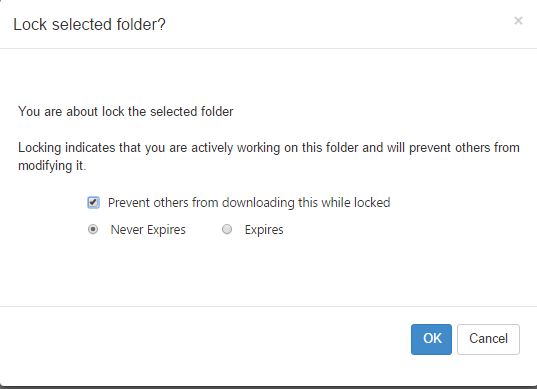
Task: Cancel the folder lock dialog
Action: point(488,339)
